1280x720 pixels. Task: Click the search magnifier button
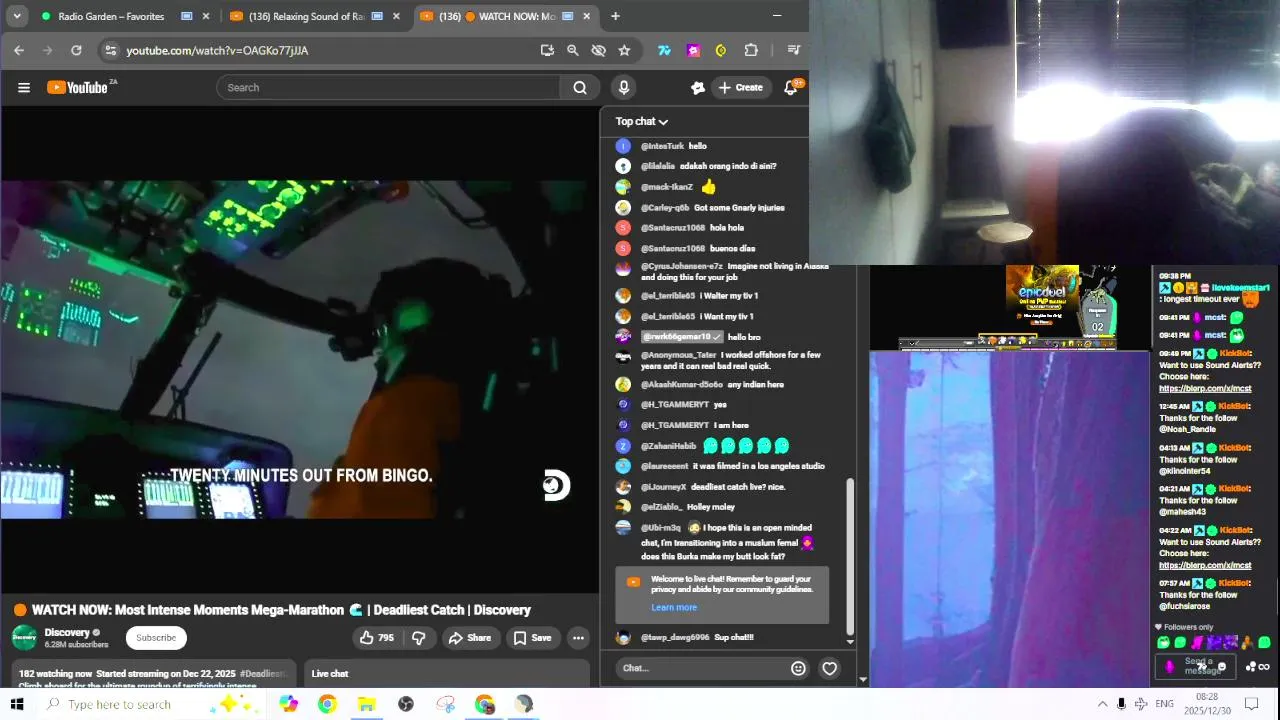[x=580, y=88]
